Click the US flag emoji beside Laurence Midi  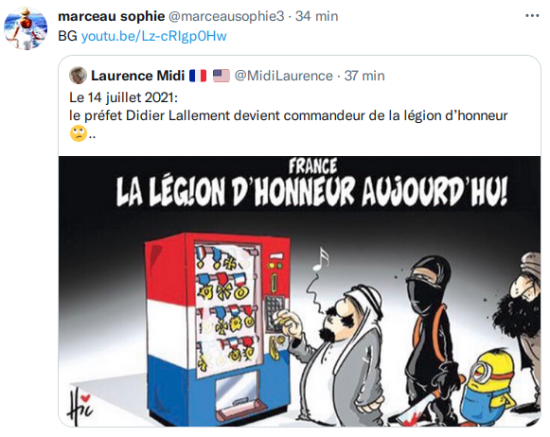tap(221, 75)
